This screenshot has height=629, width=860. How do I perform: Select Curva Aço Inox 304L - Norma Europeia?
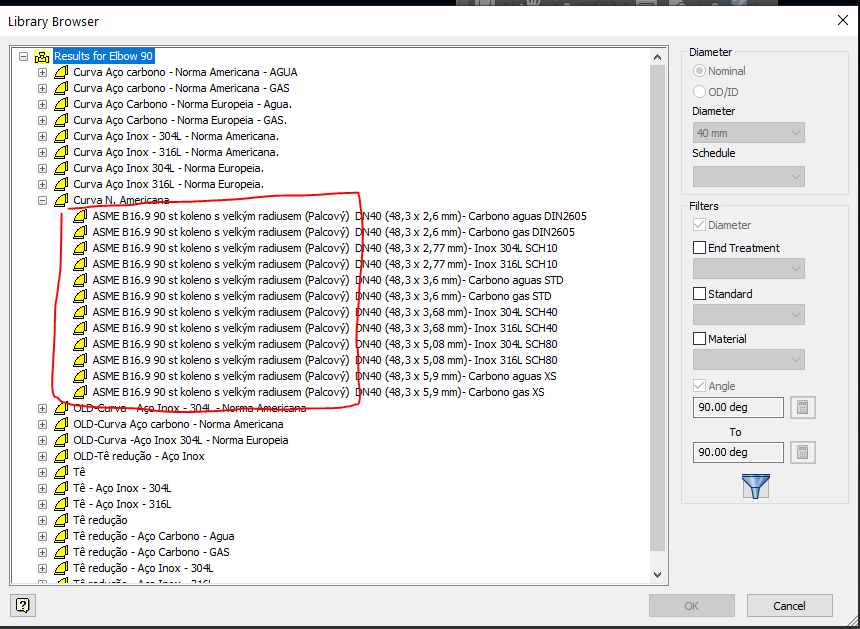168,168
